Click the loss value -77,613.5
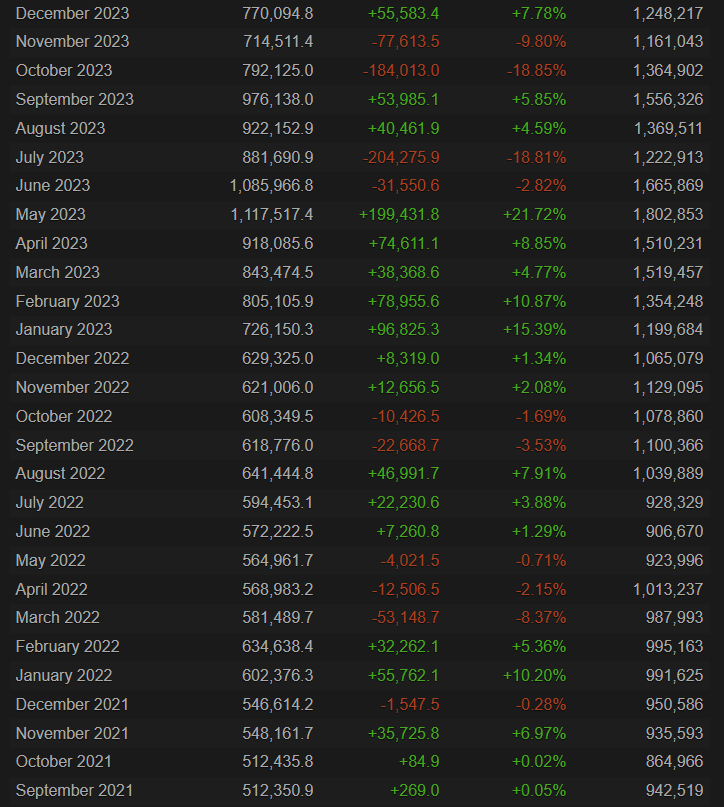Viewport: 724px width, 807px height. click(405, 42)
